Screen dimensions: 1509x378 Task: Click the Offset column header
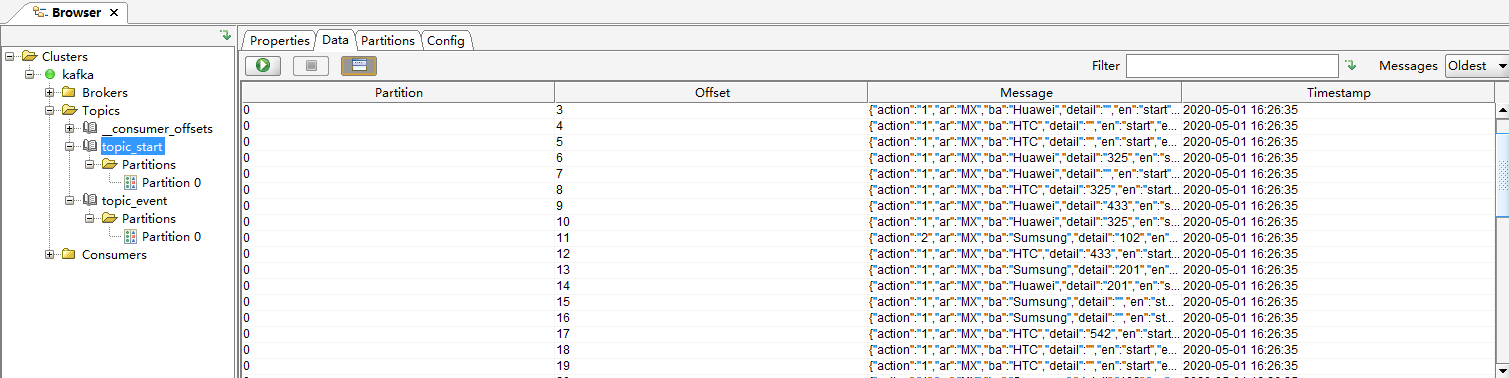(712, 92)
